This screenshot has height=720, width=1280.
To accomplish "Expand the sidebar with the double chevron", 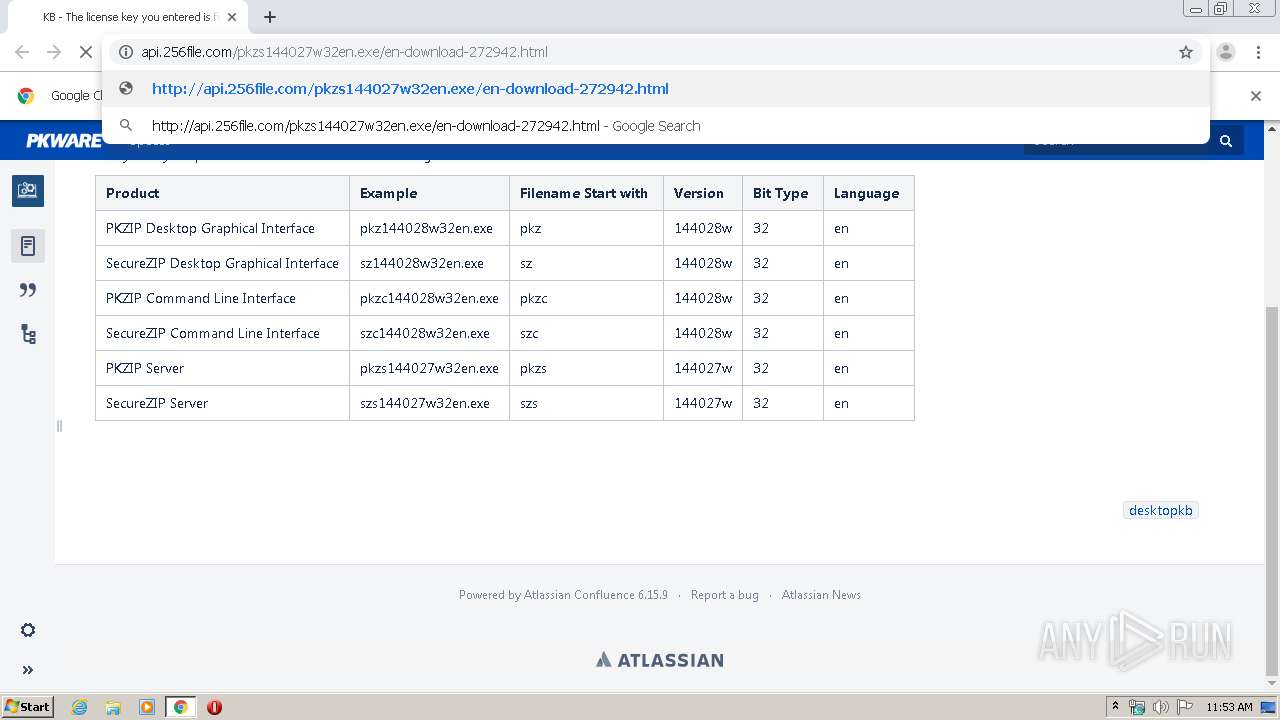I will (28, 670).
